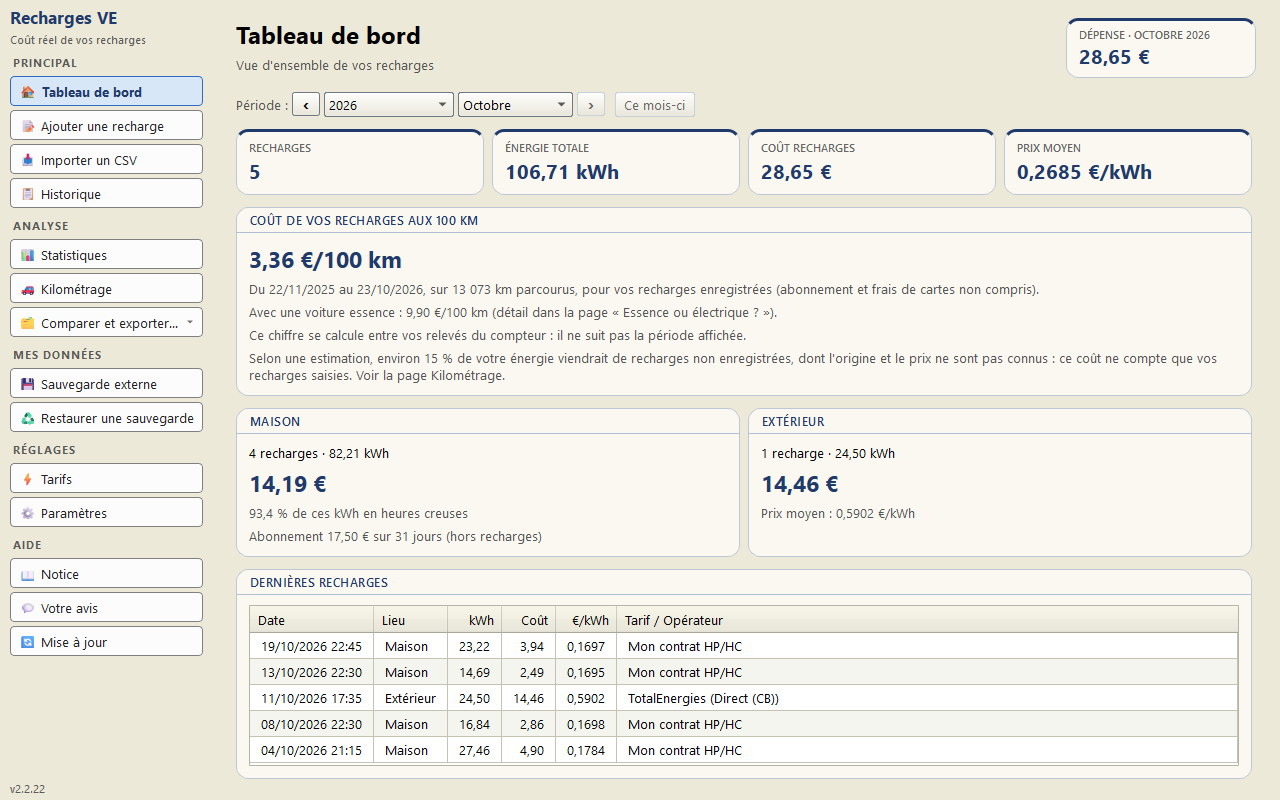Select the 04/10/2026 21:15 recharge row

point(744,750)
